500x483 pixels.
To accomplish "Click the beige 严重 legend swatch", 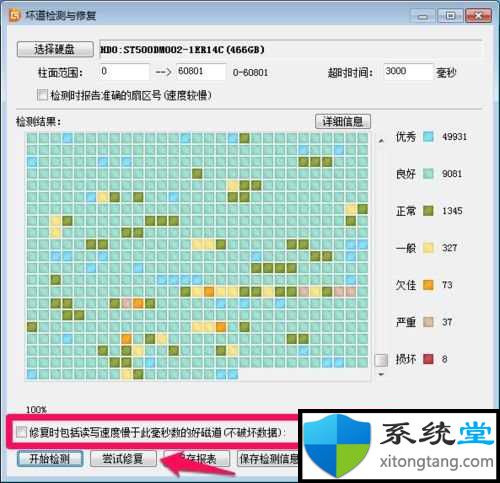I will coord(428,322).
